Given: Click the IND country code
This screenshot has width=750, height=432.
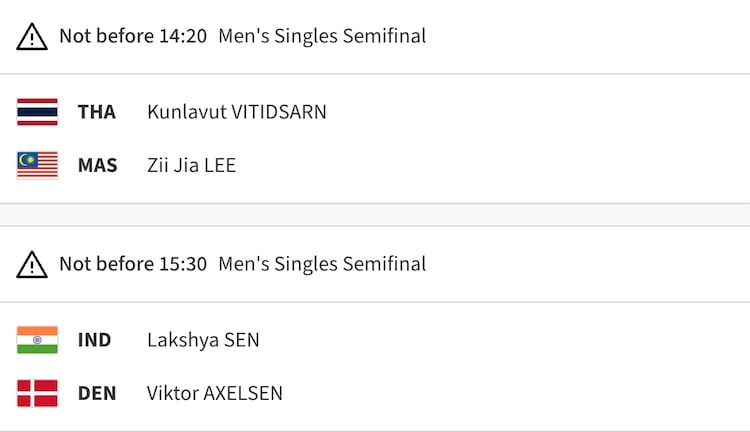Looking at the screenshot, I should pos(95,340).
